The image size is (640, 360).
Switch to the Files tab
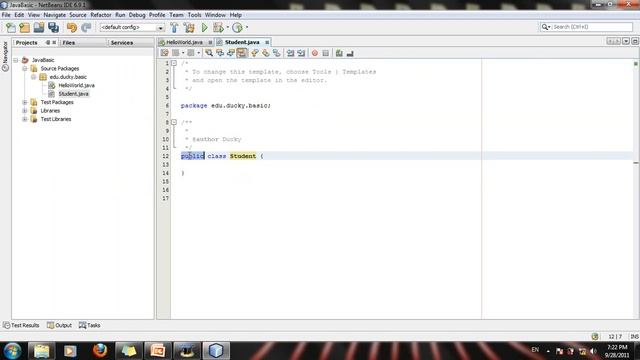[69, 42]
